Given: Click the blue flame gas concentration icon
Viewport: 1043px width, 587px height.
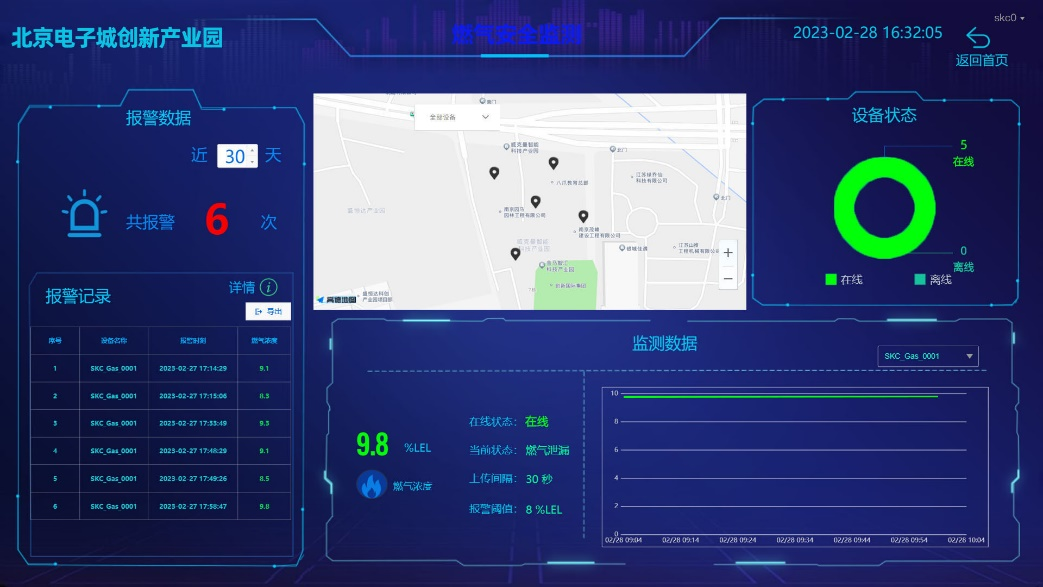Looking at the screenshot, I should (x=371, y=485).
